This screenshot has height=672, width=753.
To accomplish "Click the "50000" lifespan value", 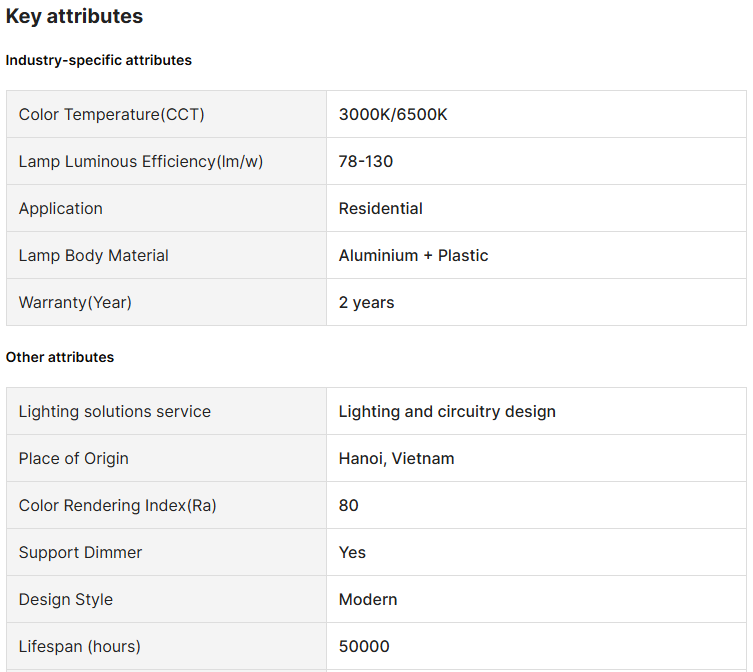I will click(364, 647).
